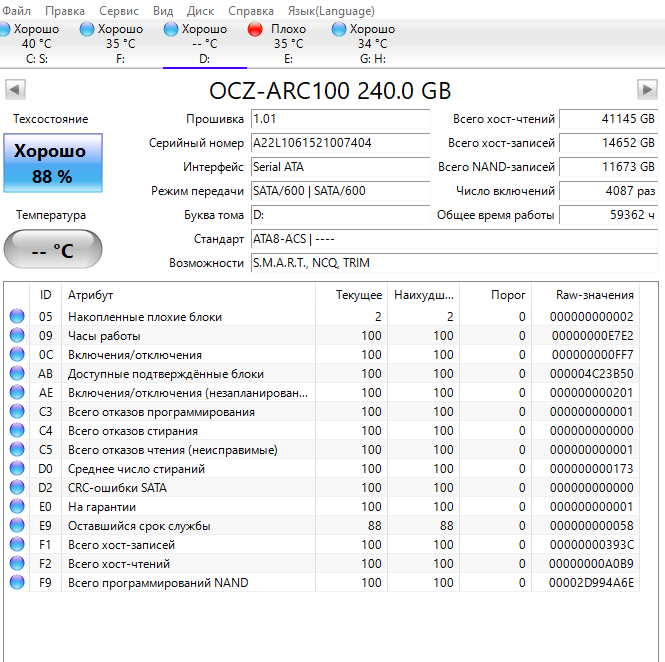Screen dimensions: 665x662
Task: Click status icon for attribute F9
Action: pyautogui.click(x=17, y=583)
